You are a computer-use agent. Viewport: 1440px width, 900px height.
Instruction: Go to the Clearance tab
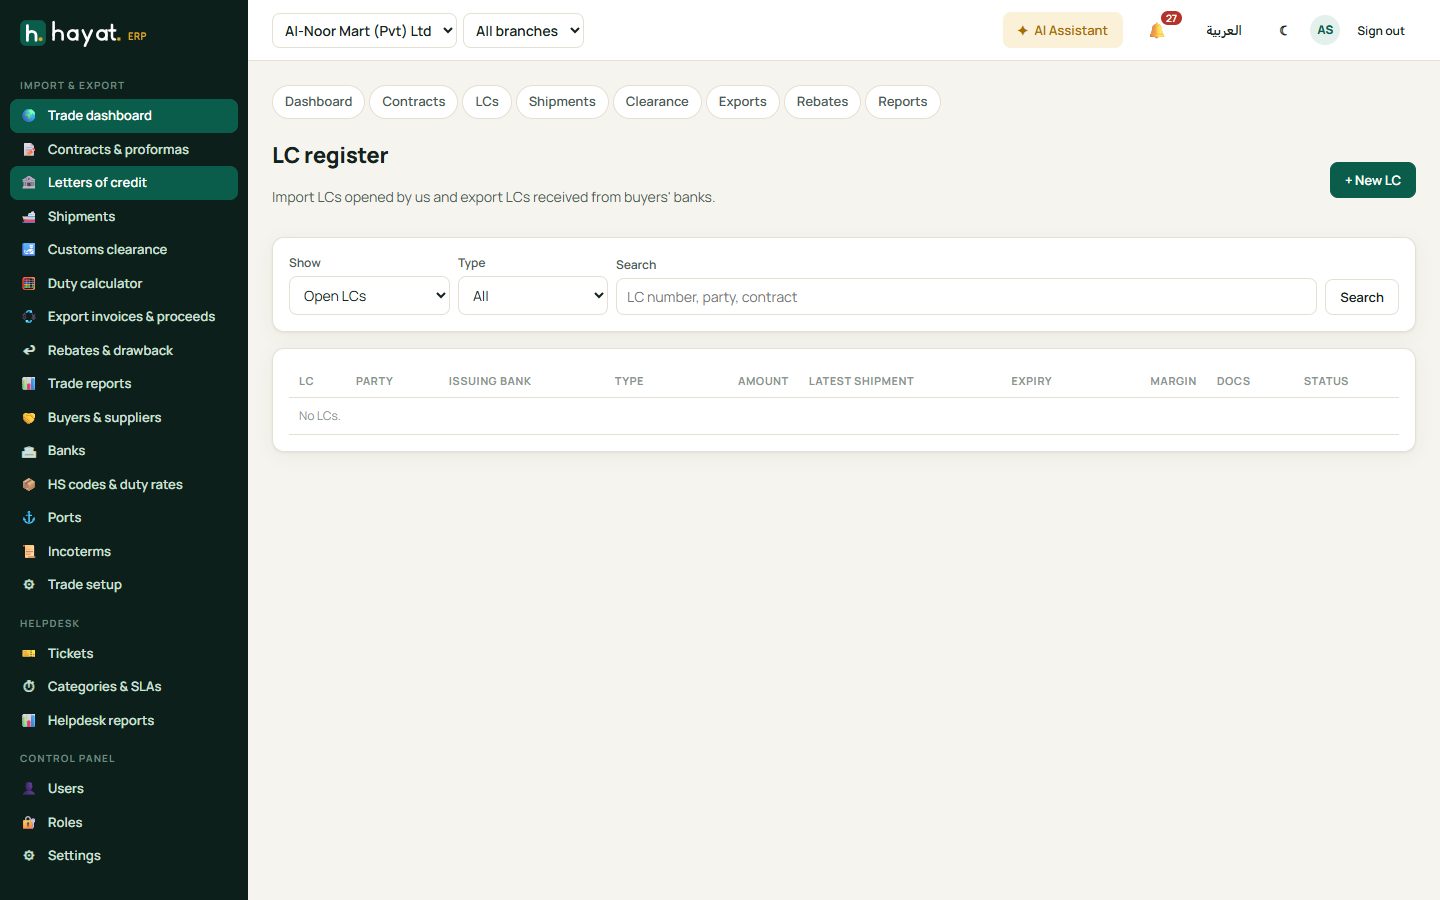(x=657, y=102)
